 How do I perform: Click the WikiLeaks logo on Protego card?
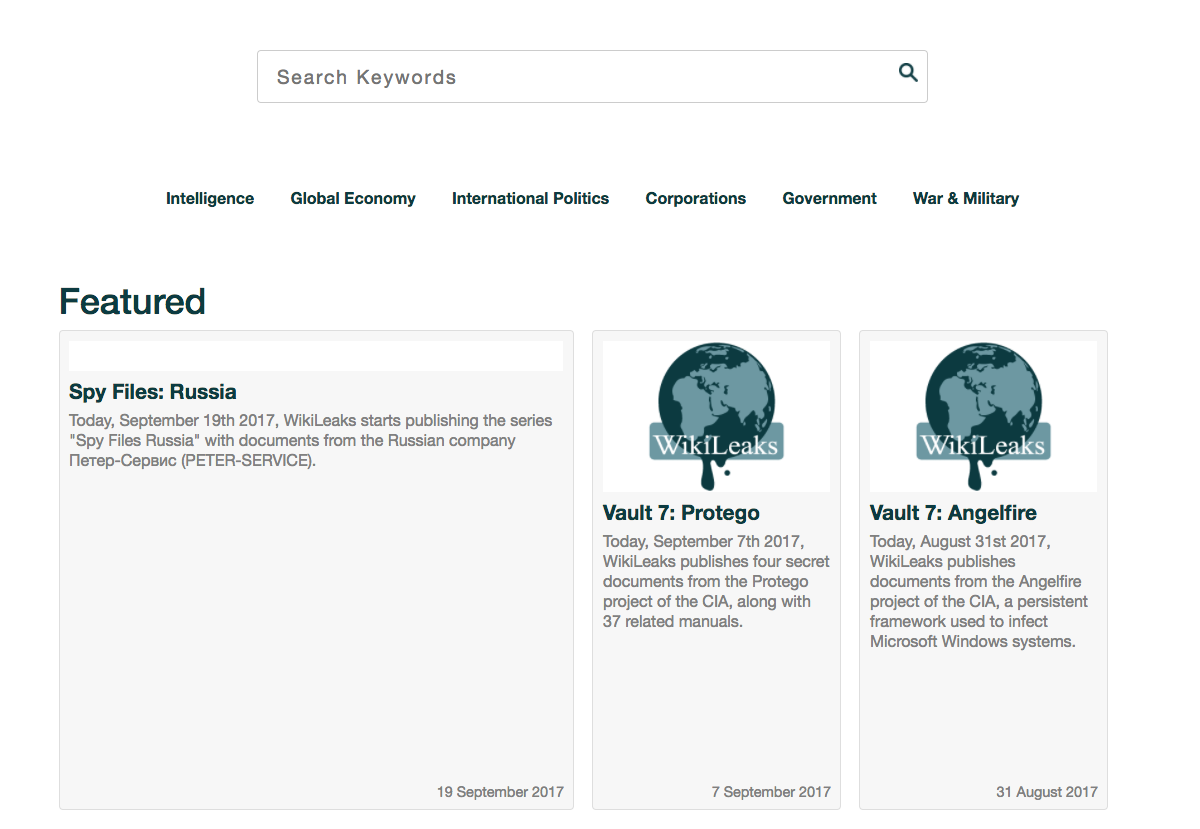coord(716,416)
